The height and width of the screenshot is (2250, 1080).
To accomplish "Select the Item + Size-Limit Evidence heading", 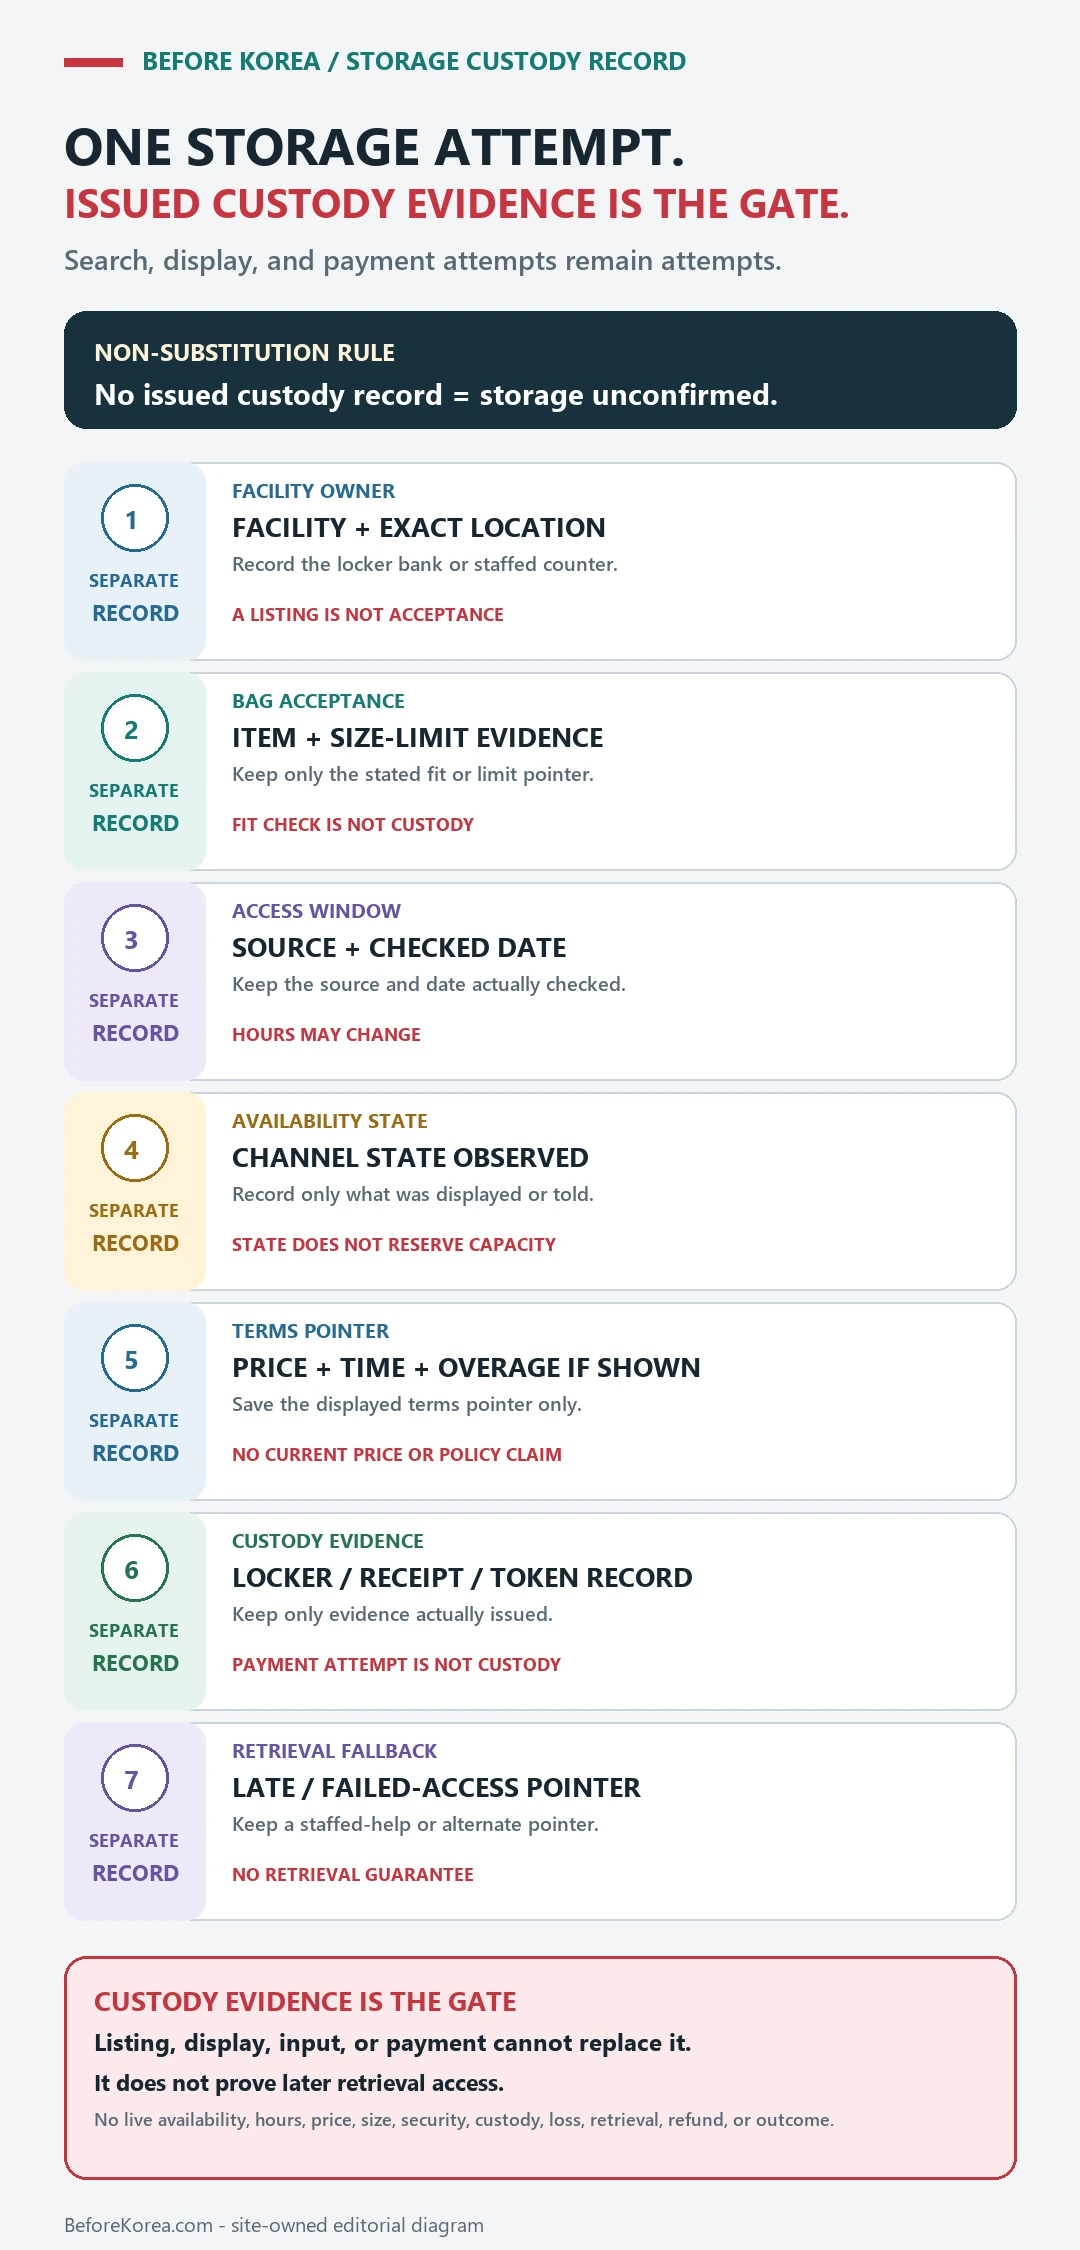I will coord(417,738).
